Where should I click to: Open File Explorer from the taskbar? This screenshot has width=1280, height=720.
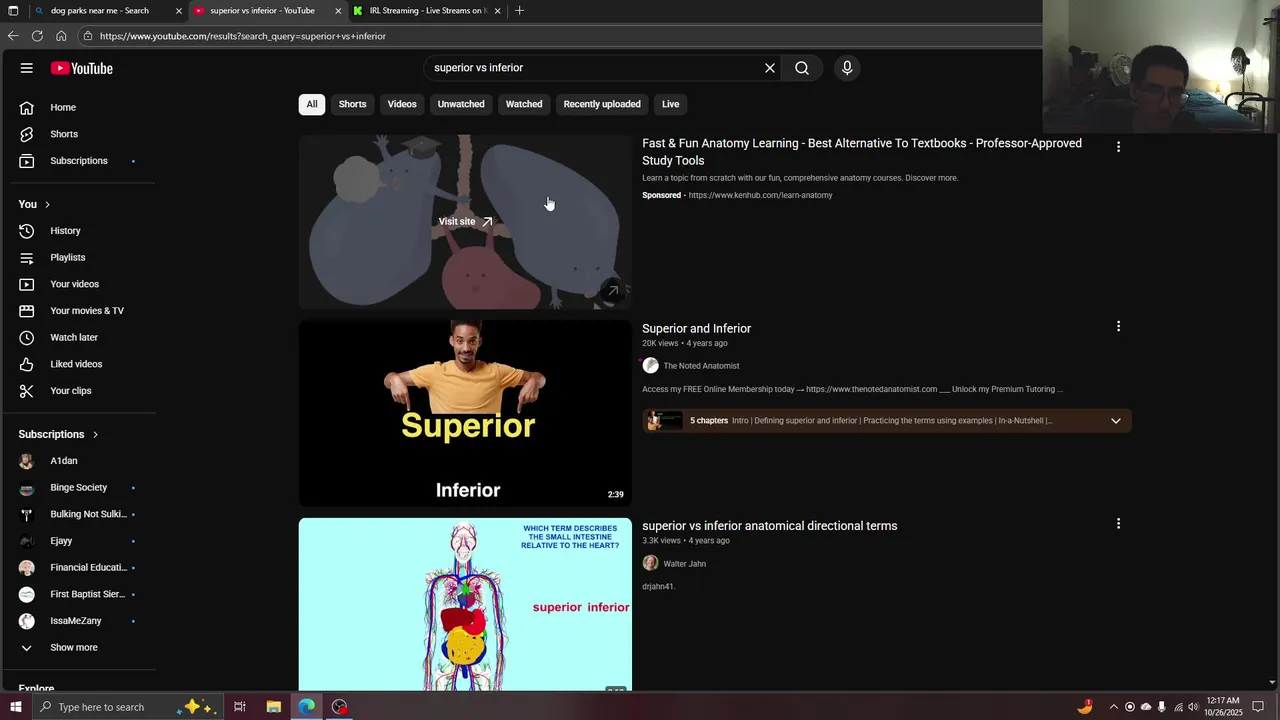[x=273, y=707]
